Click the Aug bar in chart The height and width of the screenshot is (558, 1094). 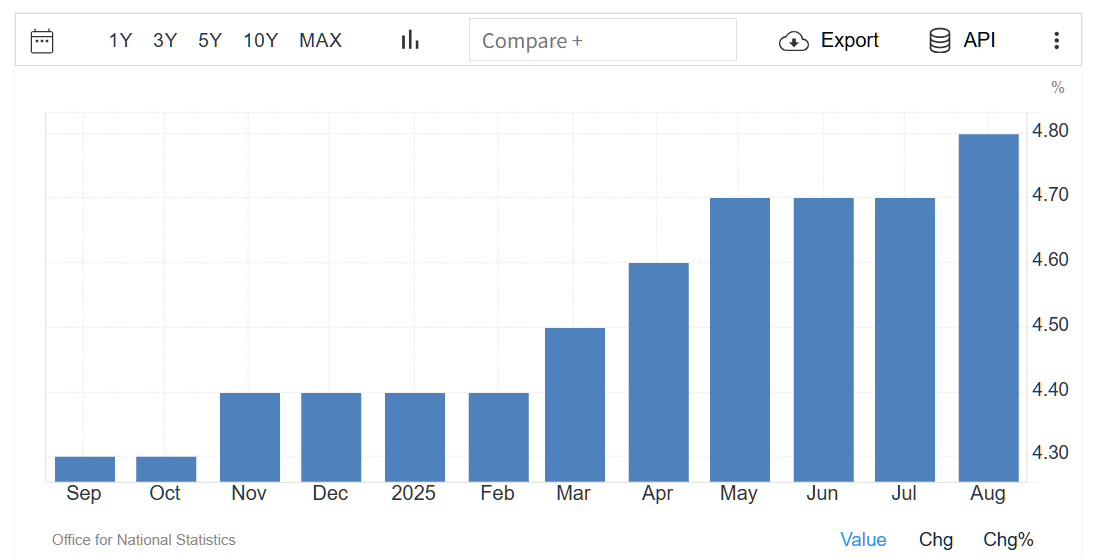(x=988, y=308)
